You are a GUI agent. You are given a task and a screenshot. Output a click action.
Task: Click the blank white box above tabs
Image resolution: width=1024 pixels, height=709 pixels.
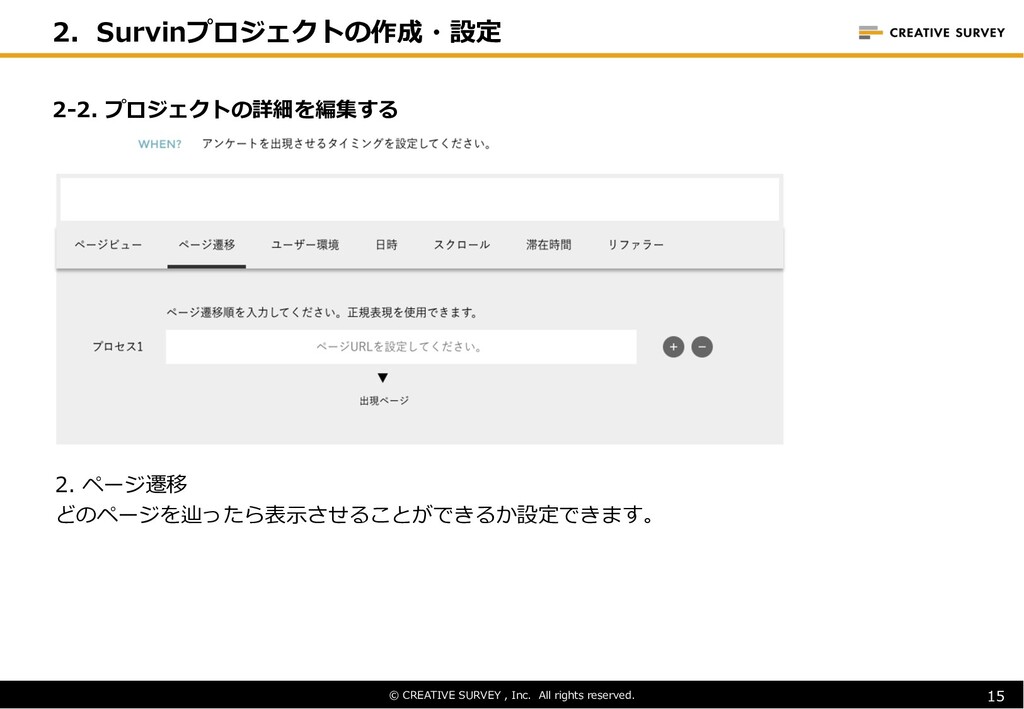[x=420, y=199]
